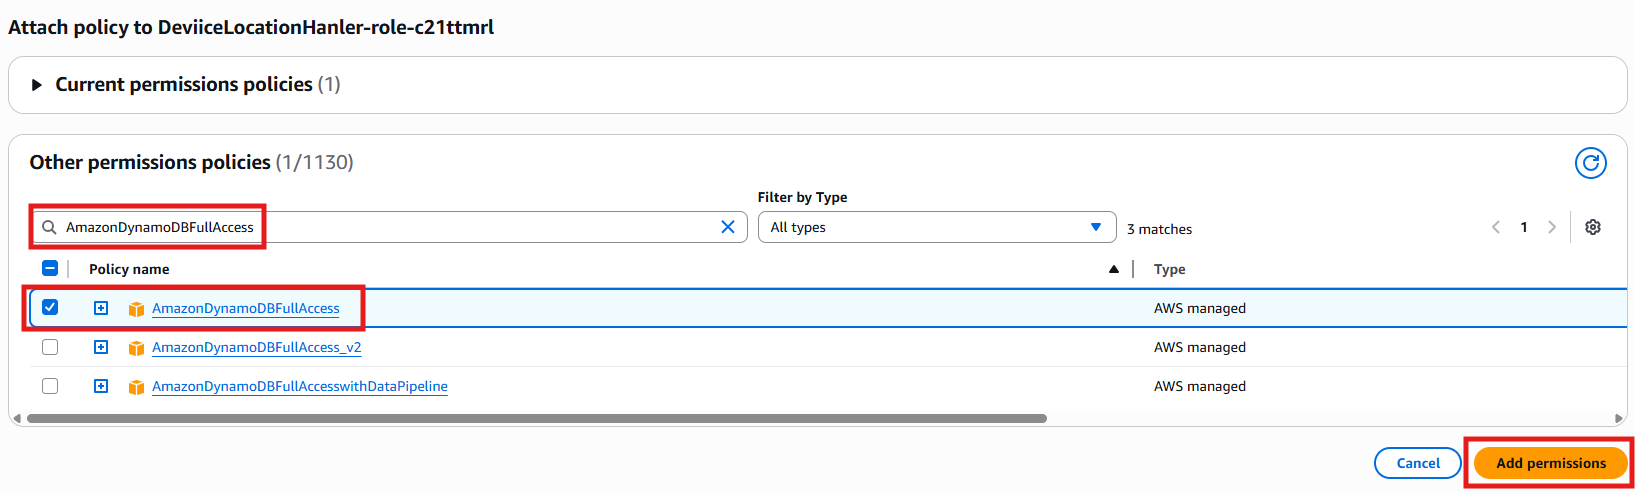Clear the policy search text
This screenshot has width=1635, height=492.
(x=728, y=227)
